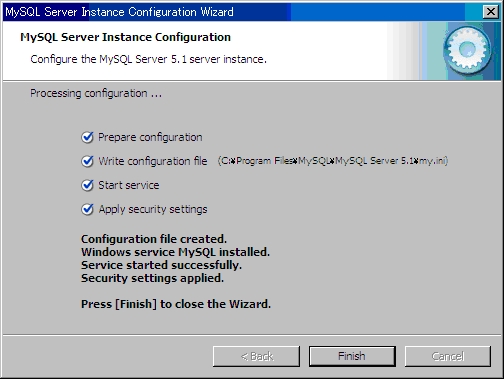Select the Prepare configuration step label
This screenshot has height=379, width=504.
tap(150, 137)
